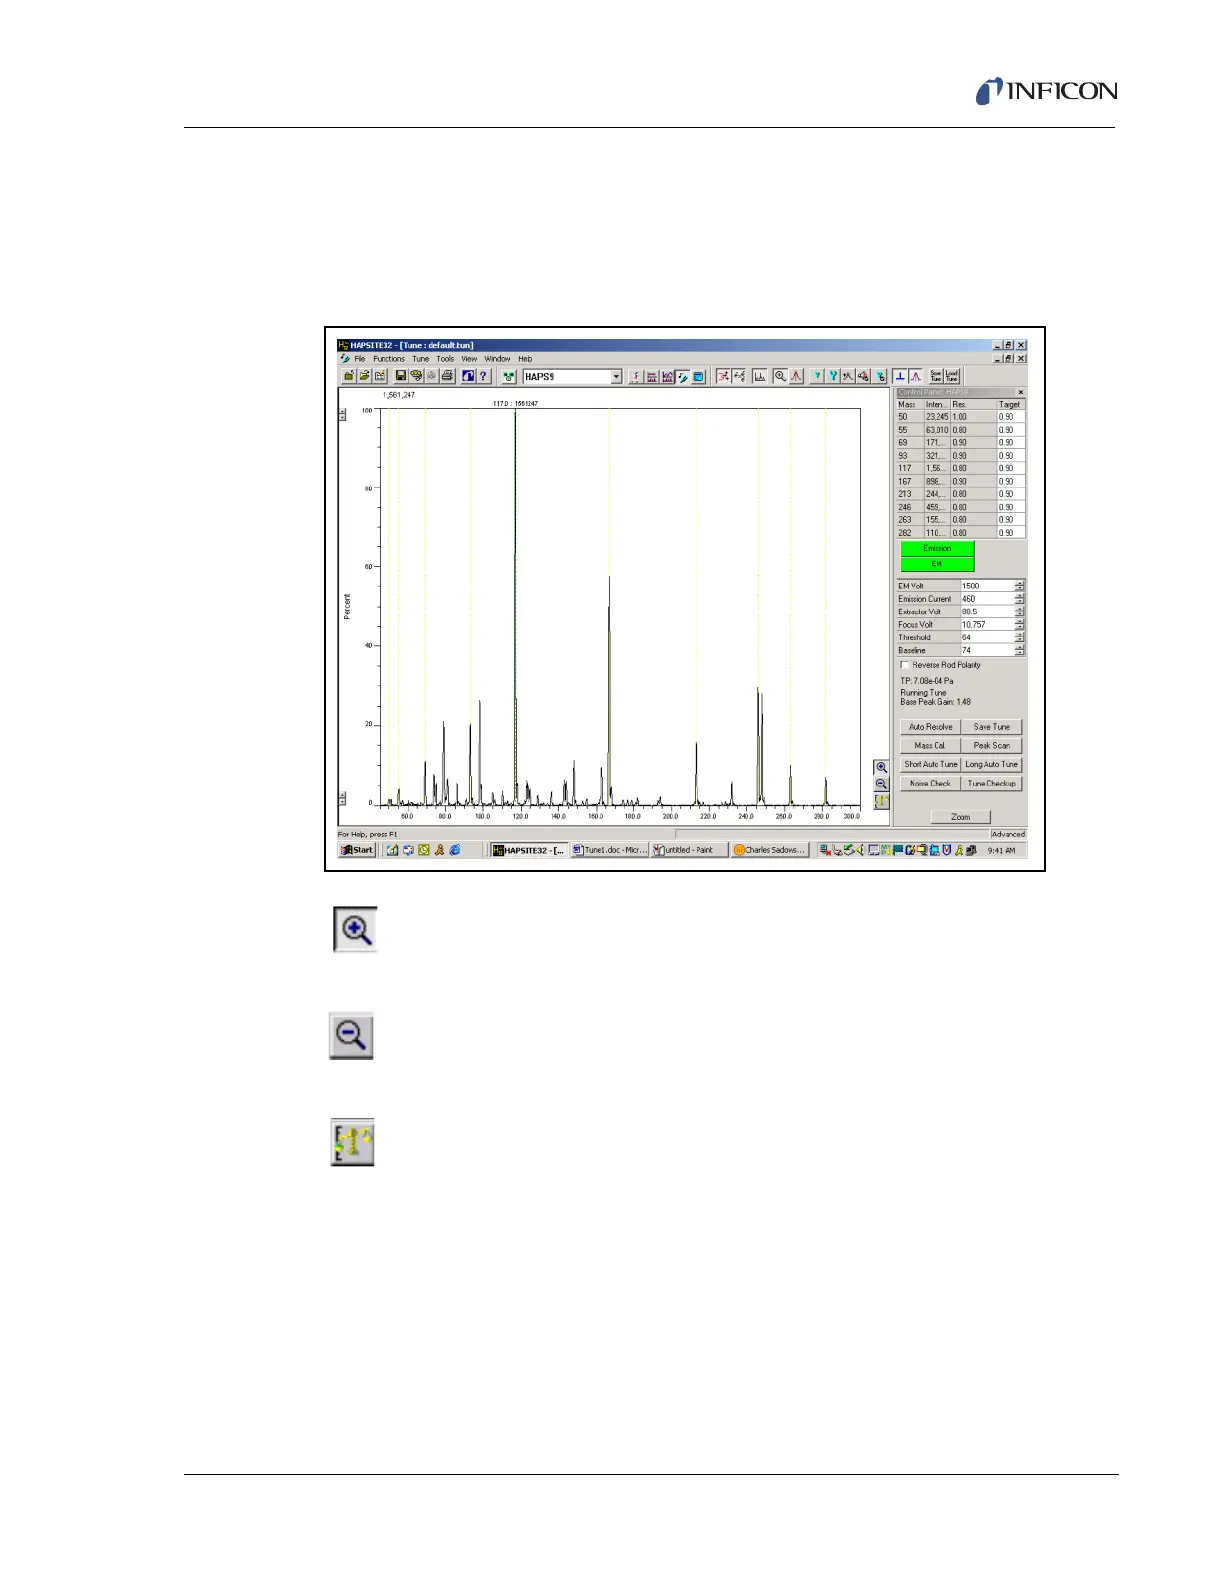
Task: Click the zoom-in magnifier beside the spectrum plot
Action: click(881, 767)
